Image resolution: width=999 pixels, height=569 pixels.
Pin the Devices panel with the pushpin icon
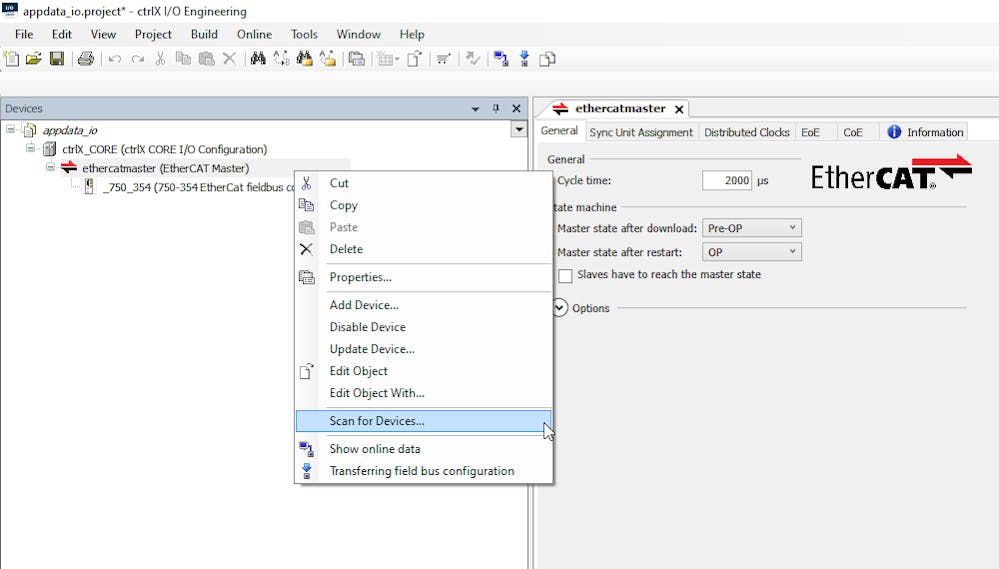(x=496, y=109)
